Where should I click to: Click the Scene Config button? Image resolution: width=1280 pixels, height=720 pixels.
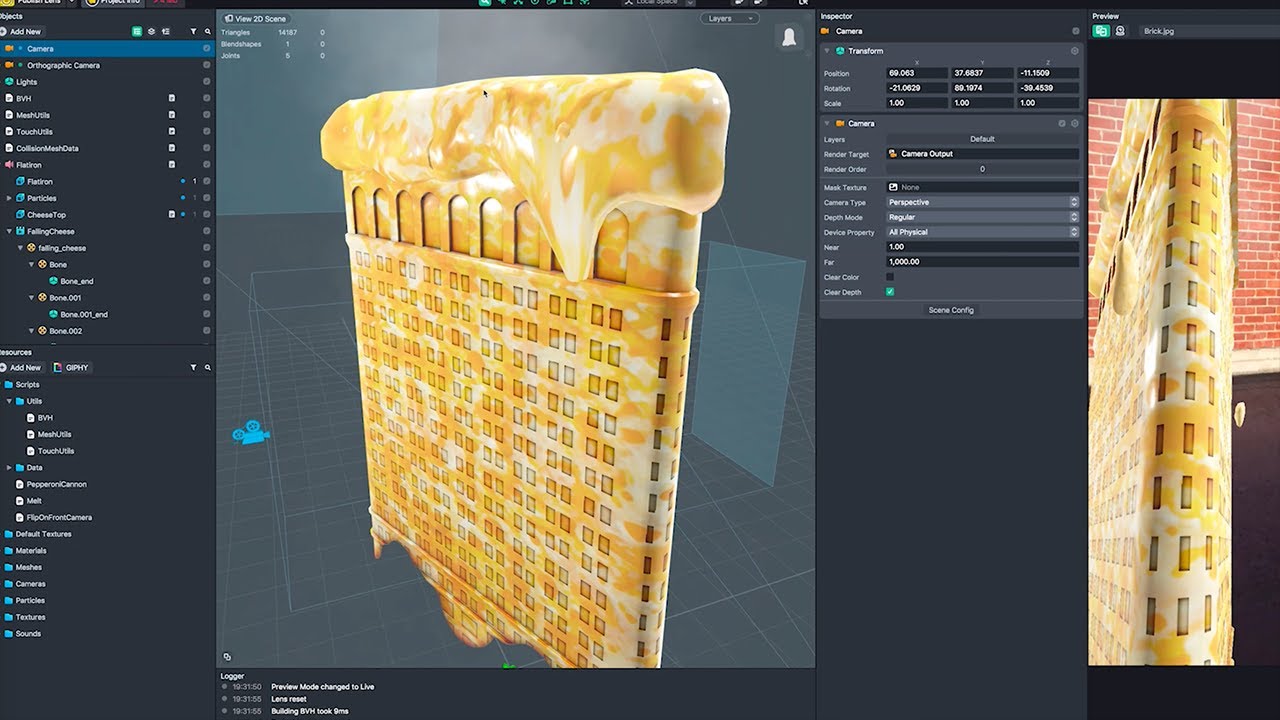coord(951,310)
